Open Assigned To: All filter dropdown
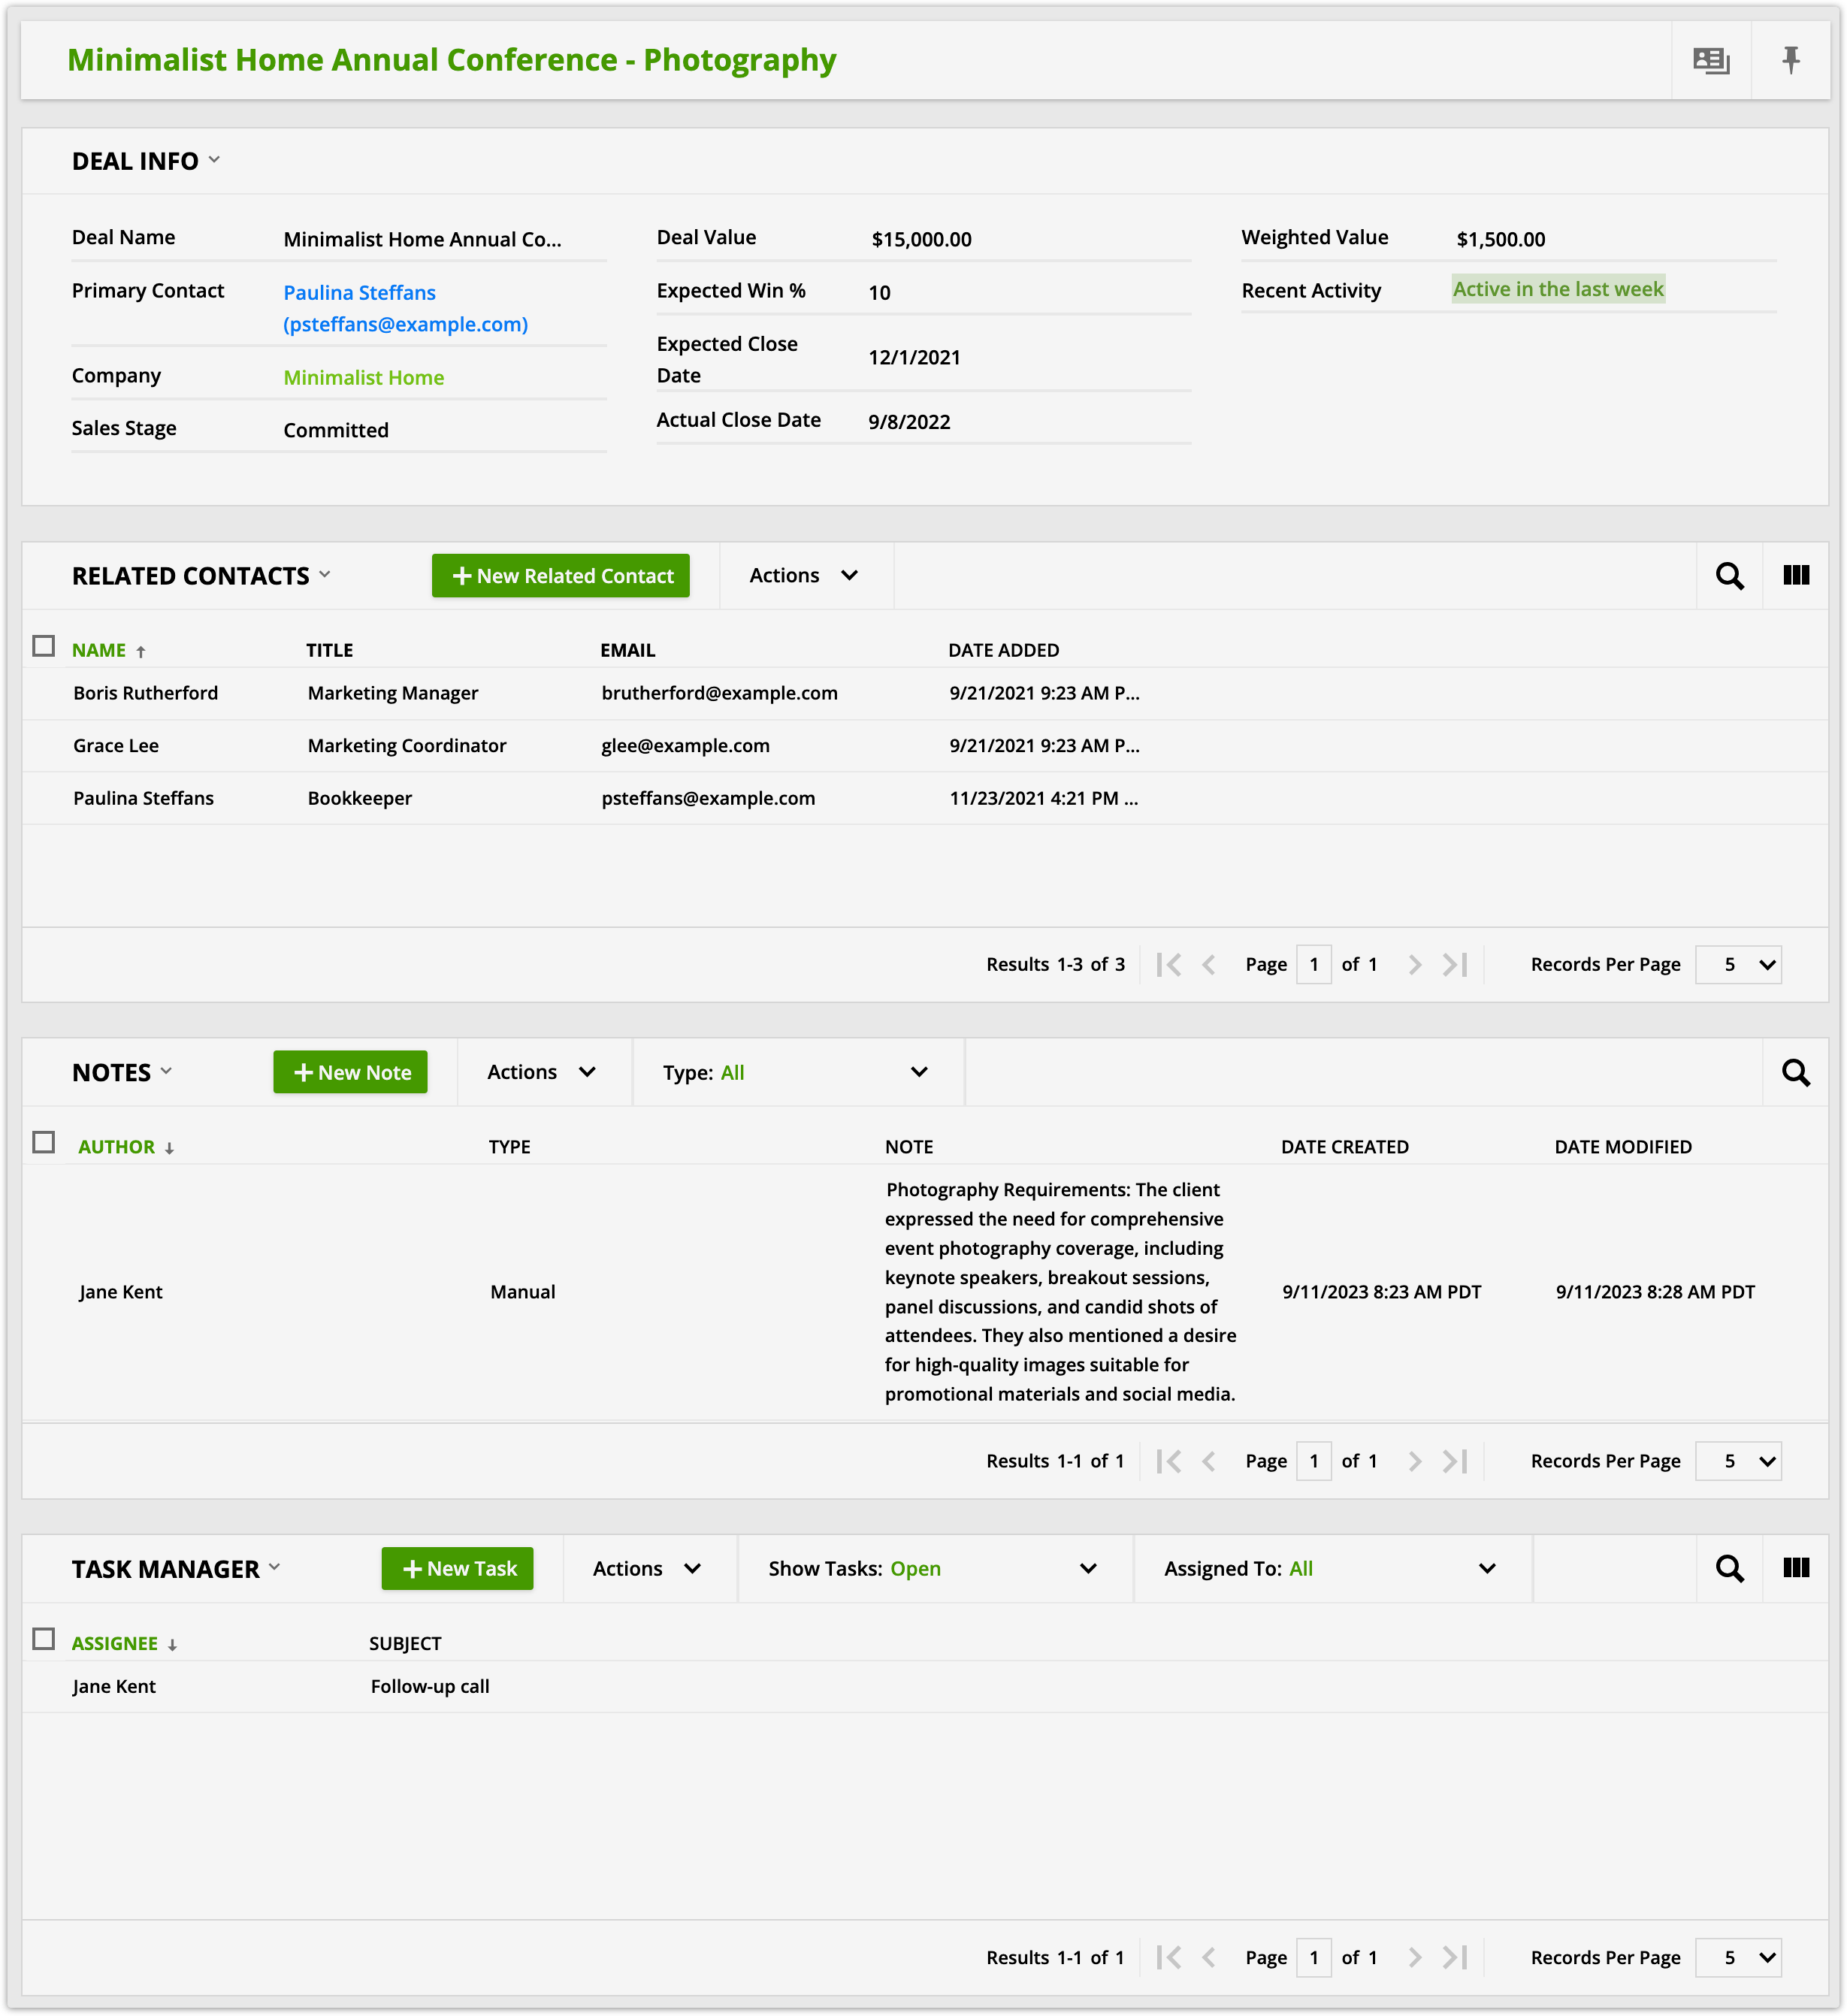 (1331, 1568)
